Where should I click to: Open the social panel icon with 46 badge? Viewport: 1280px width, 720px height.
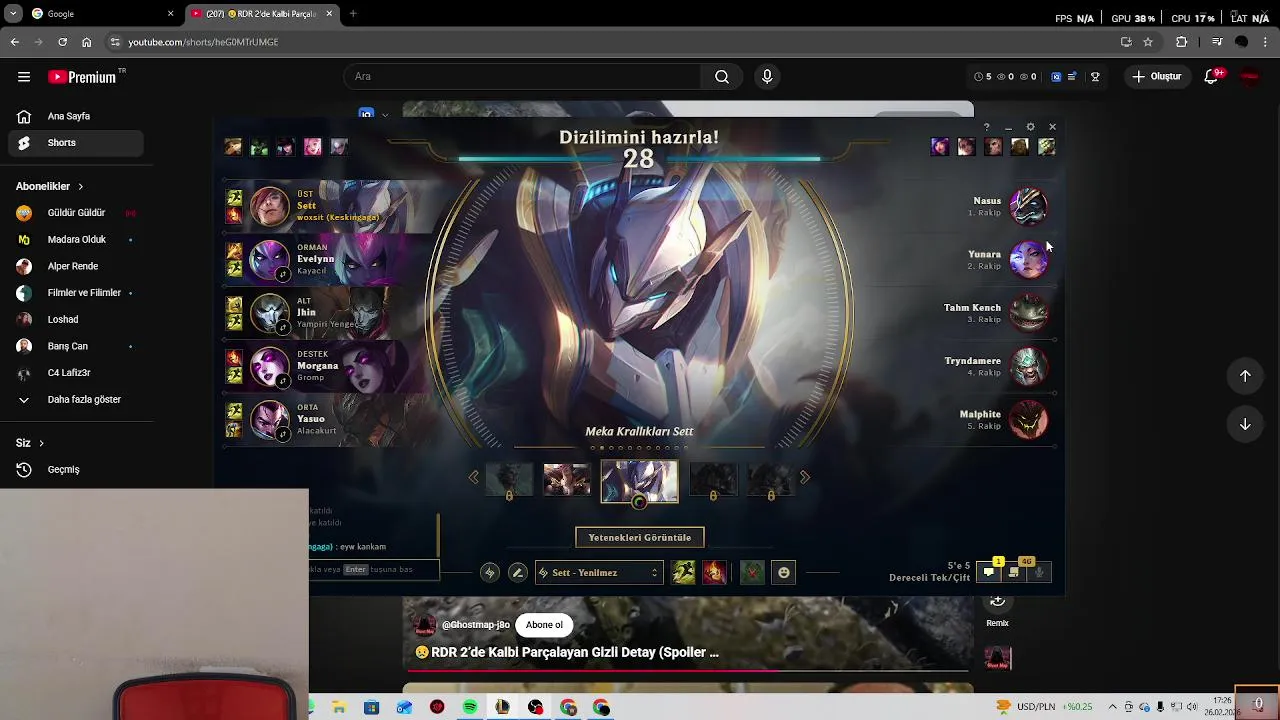pos(1014,572)
